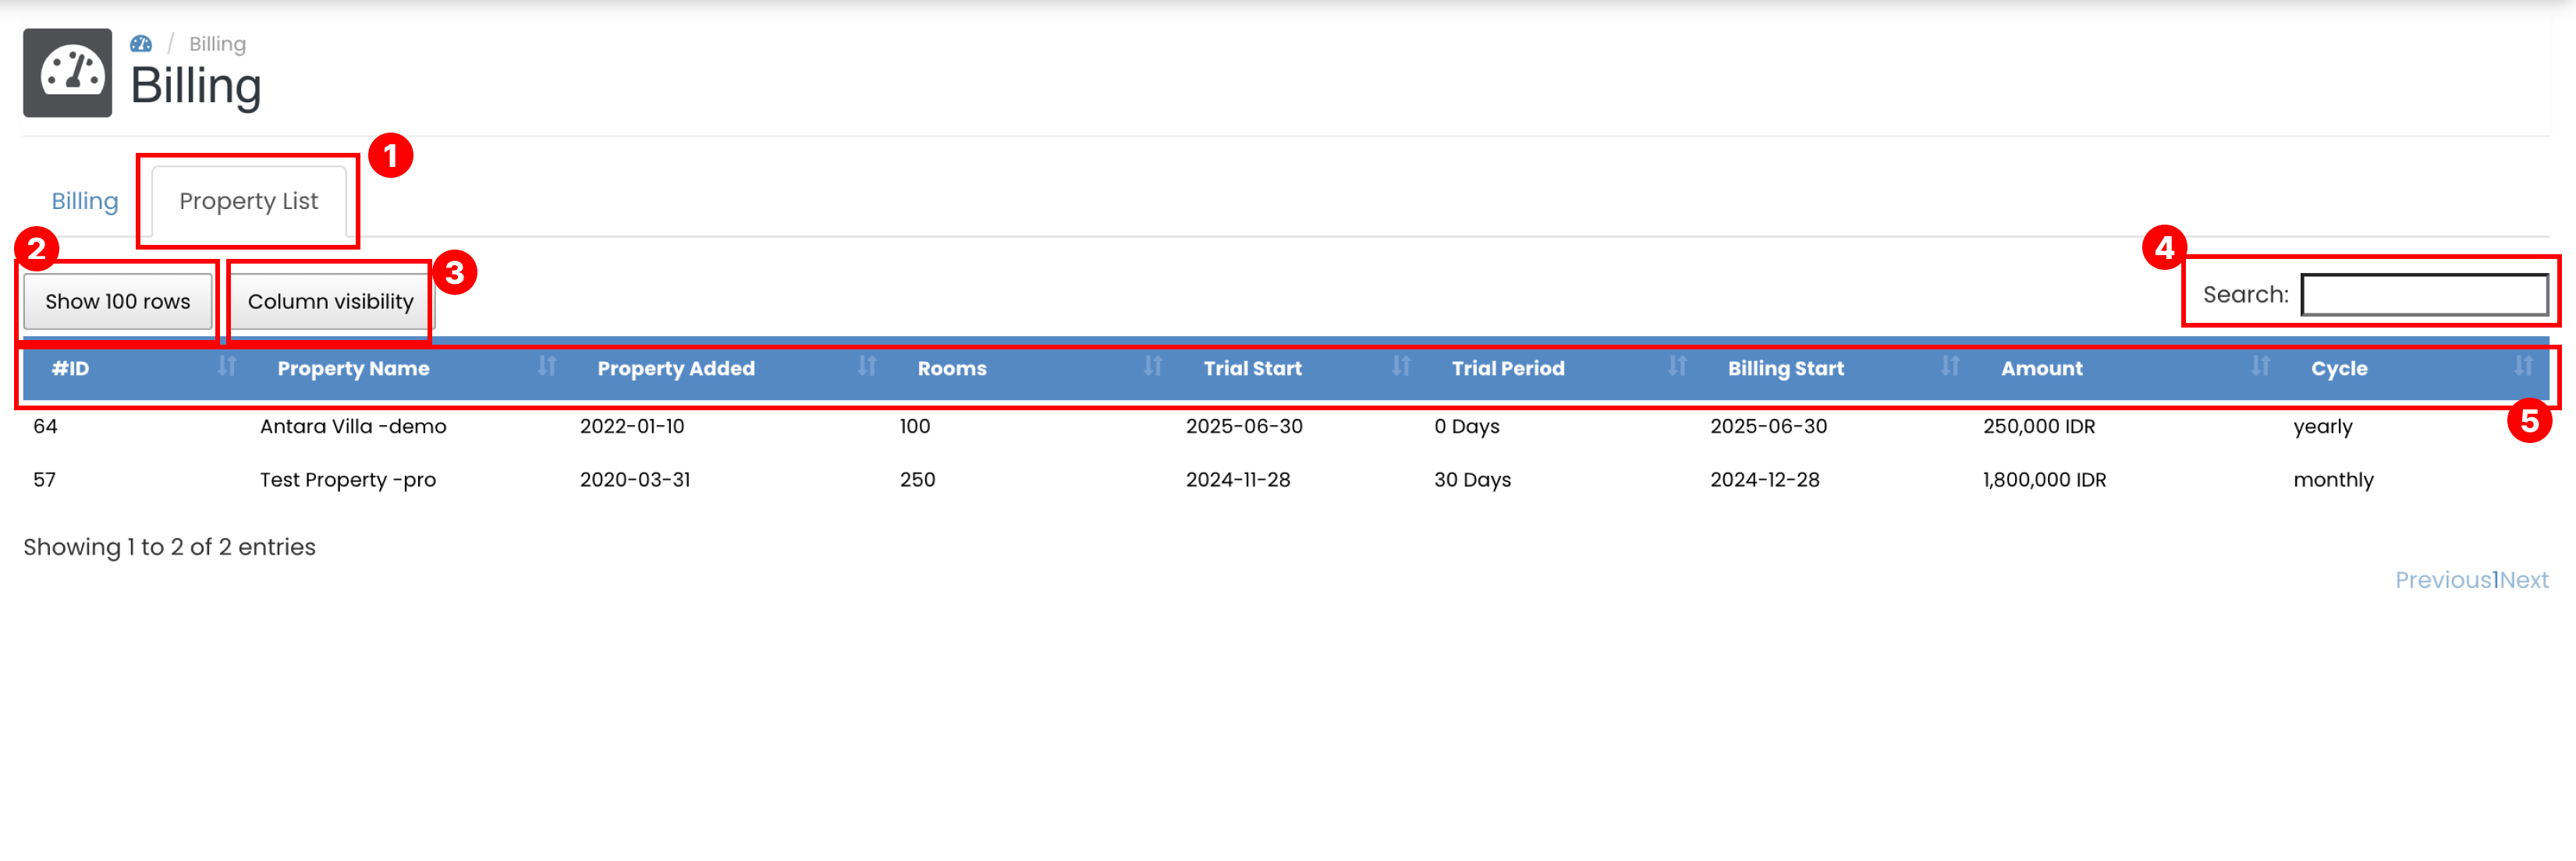Sort by Trial Start column arrows

(1400, 366)
